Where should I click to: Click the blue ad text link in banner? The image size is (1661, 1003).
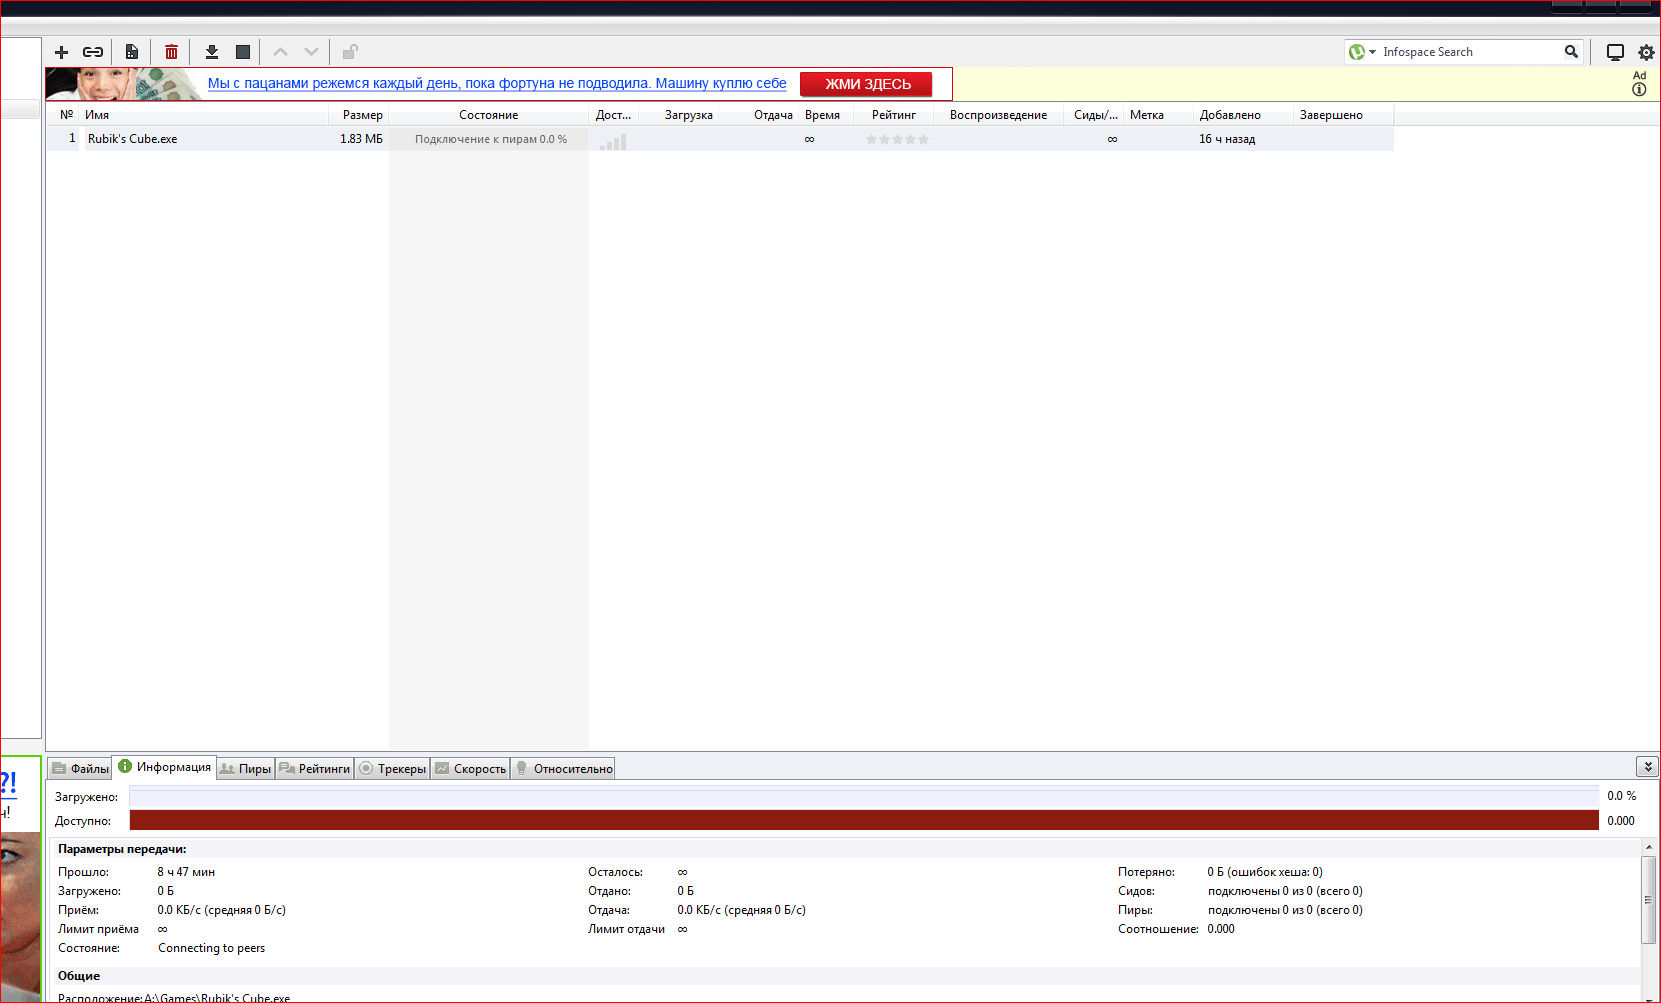tap(497, 83)
